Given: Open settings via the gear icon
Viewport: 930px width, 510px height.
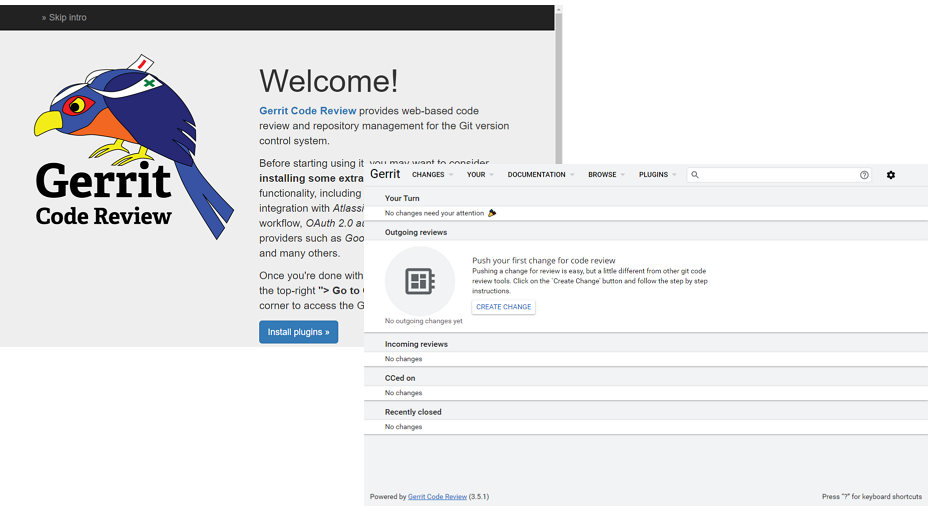Looking at the screenshot, I should point(891,175).
